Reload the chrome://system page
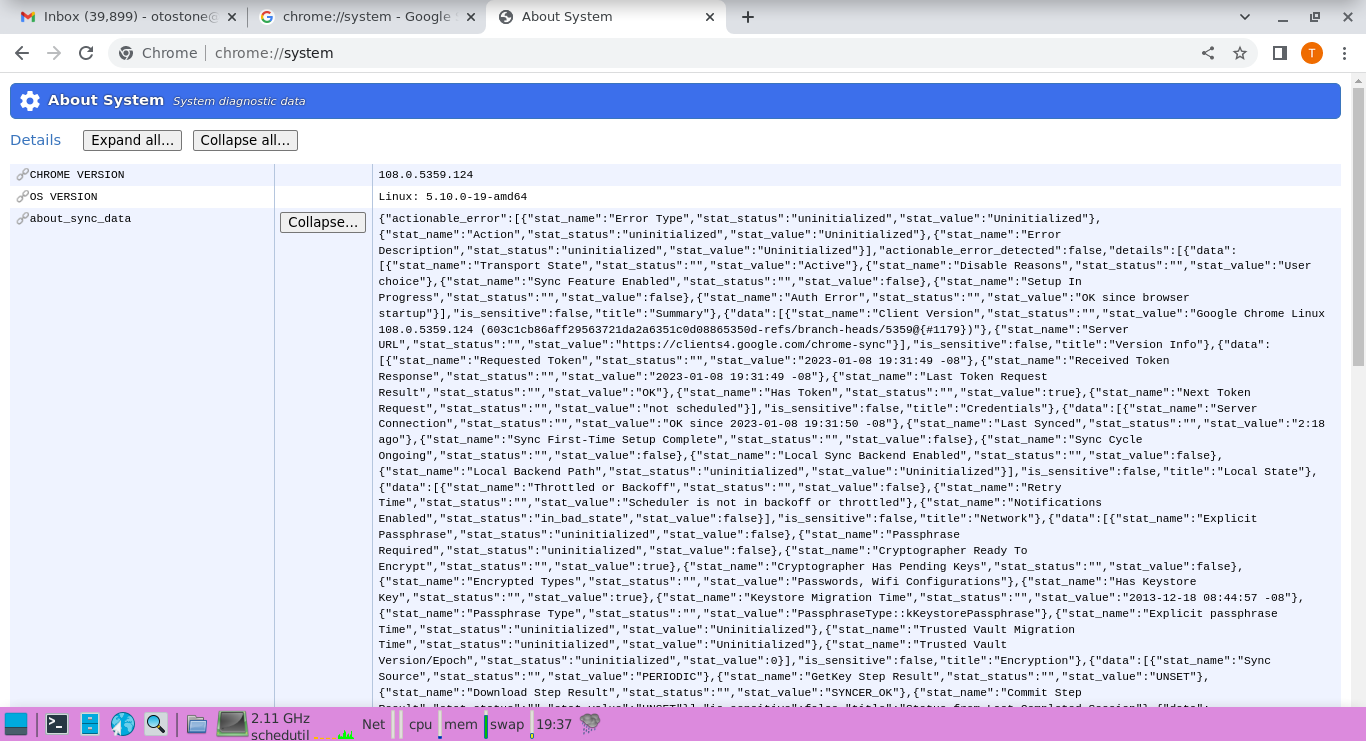This screenshot has height=741, width=1366. pos(86,53)
